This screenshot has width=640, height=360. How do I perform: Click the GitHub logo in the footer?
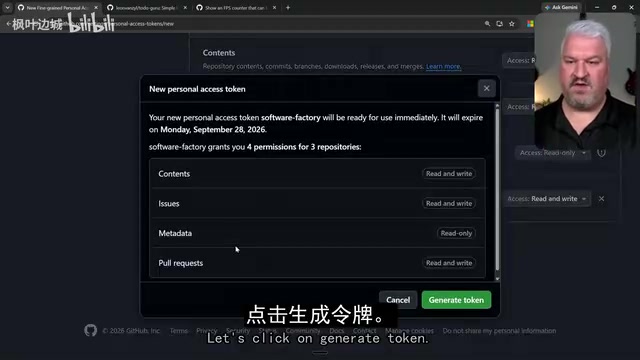pyautogui.click(x=91, y=330)
